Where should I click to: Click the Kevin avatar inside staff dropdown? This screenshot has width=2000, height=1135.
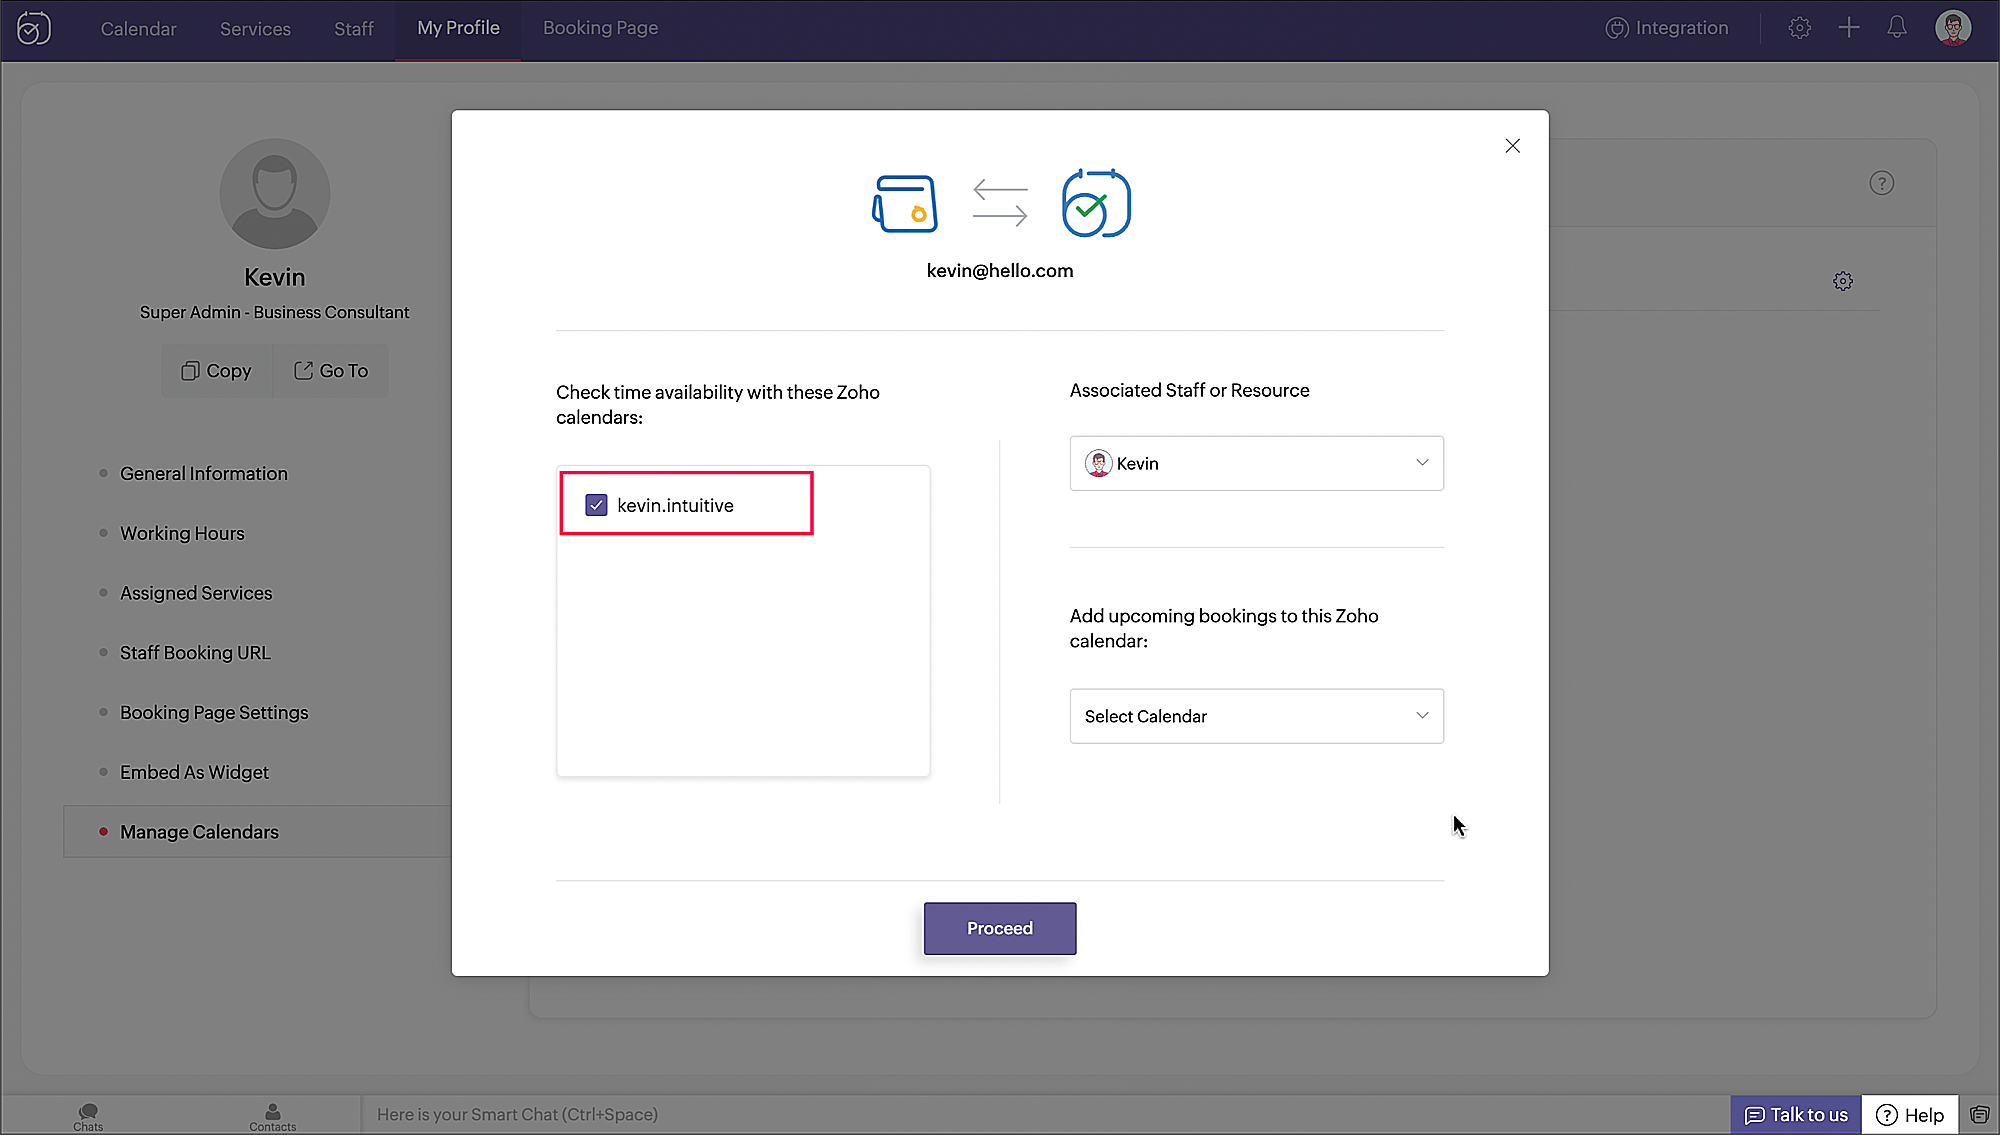[x=1098, y=463]
